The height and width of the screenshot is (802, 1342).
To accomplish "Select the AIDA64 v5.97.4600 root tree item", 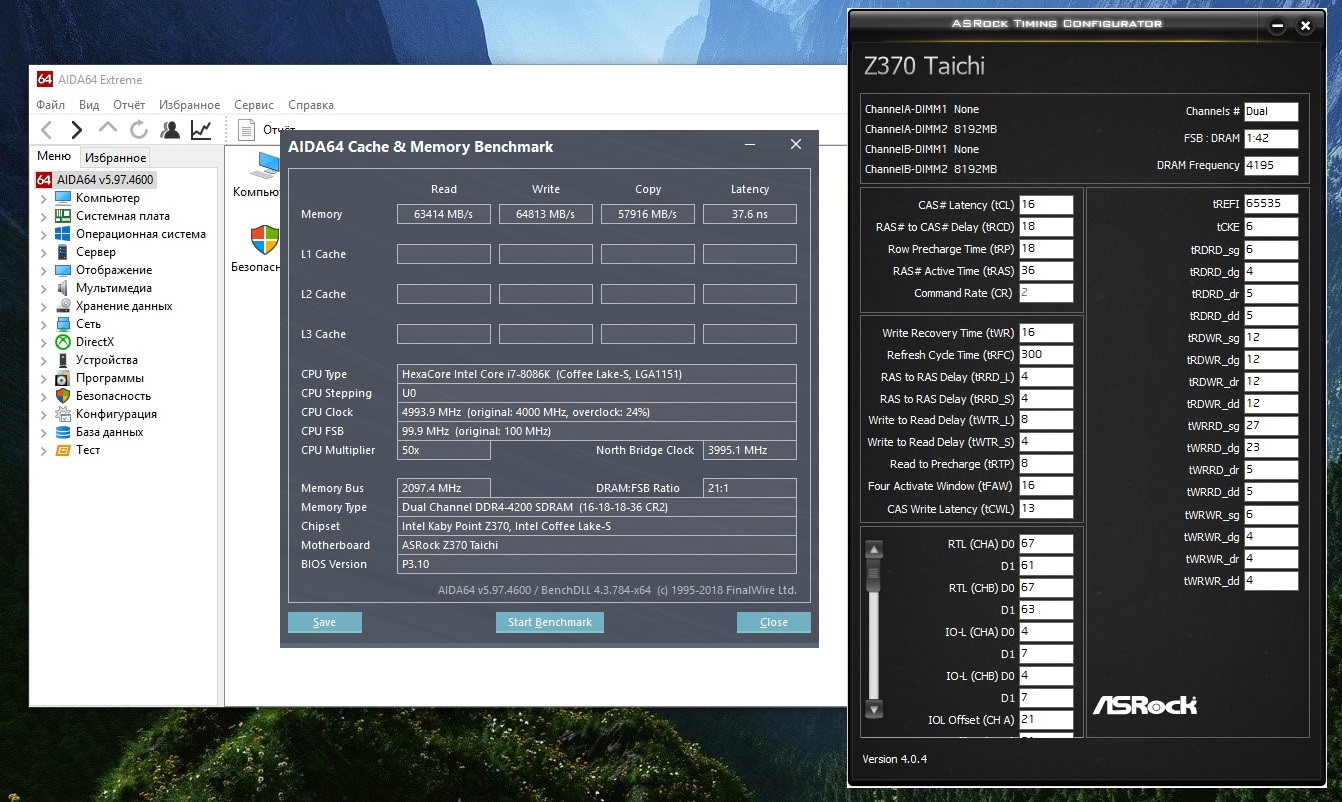I will click(x=106, y=180).
